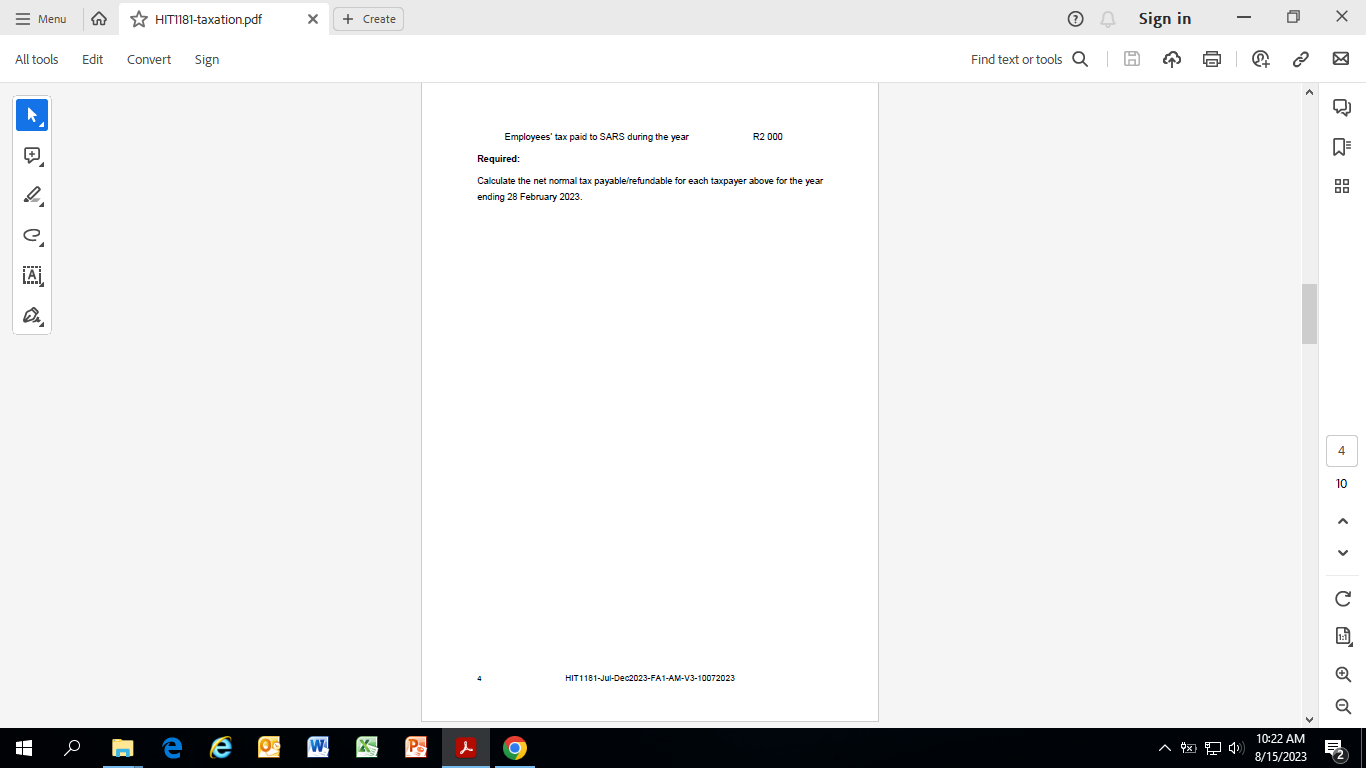
Task: Toggle the Comments panel open
Action: 1341,106
